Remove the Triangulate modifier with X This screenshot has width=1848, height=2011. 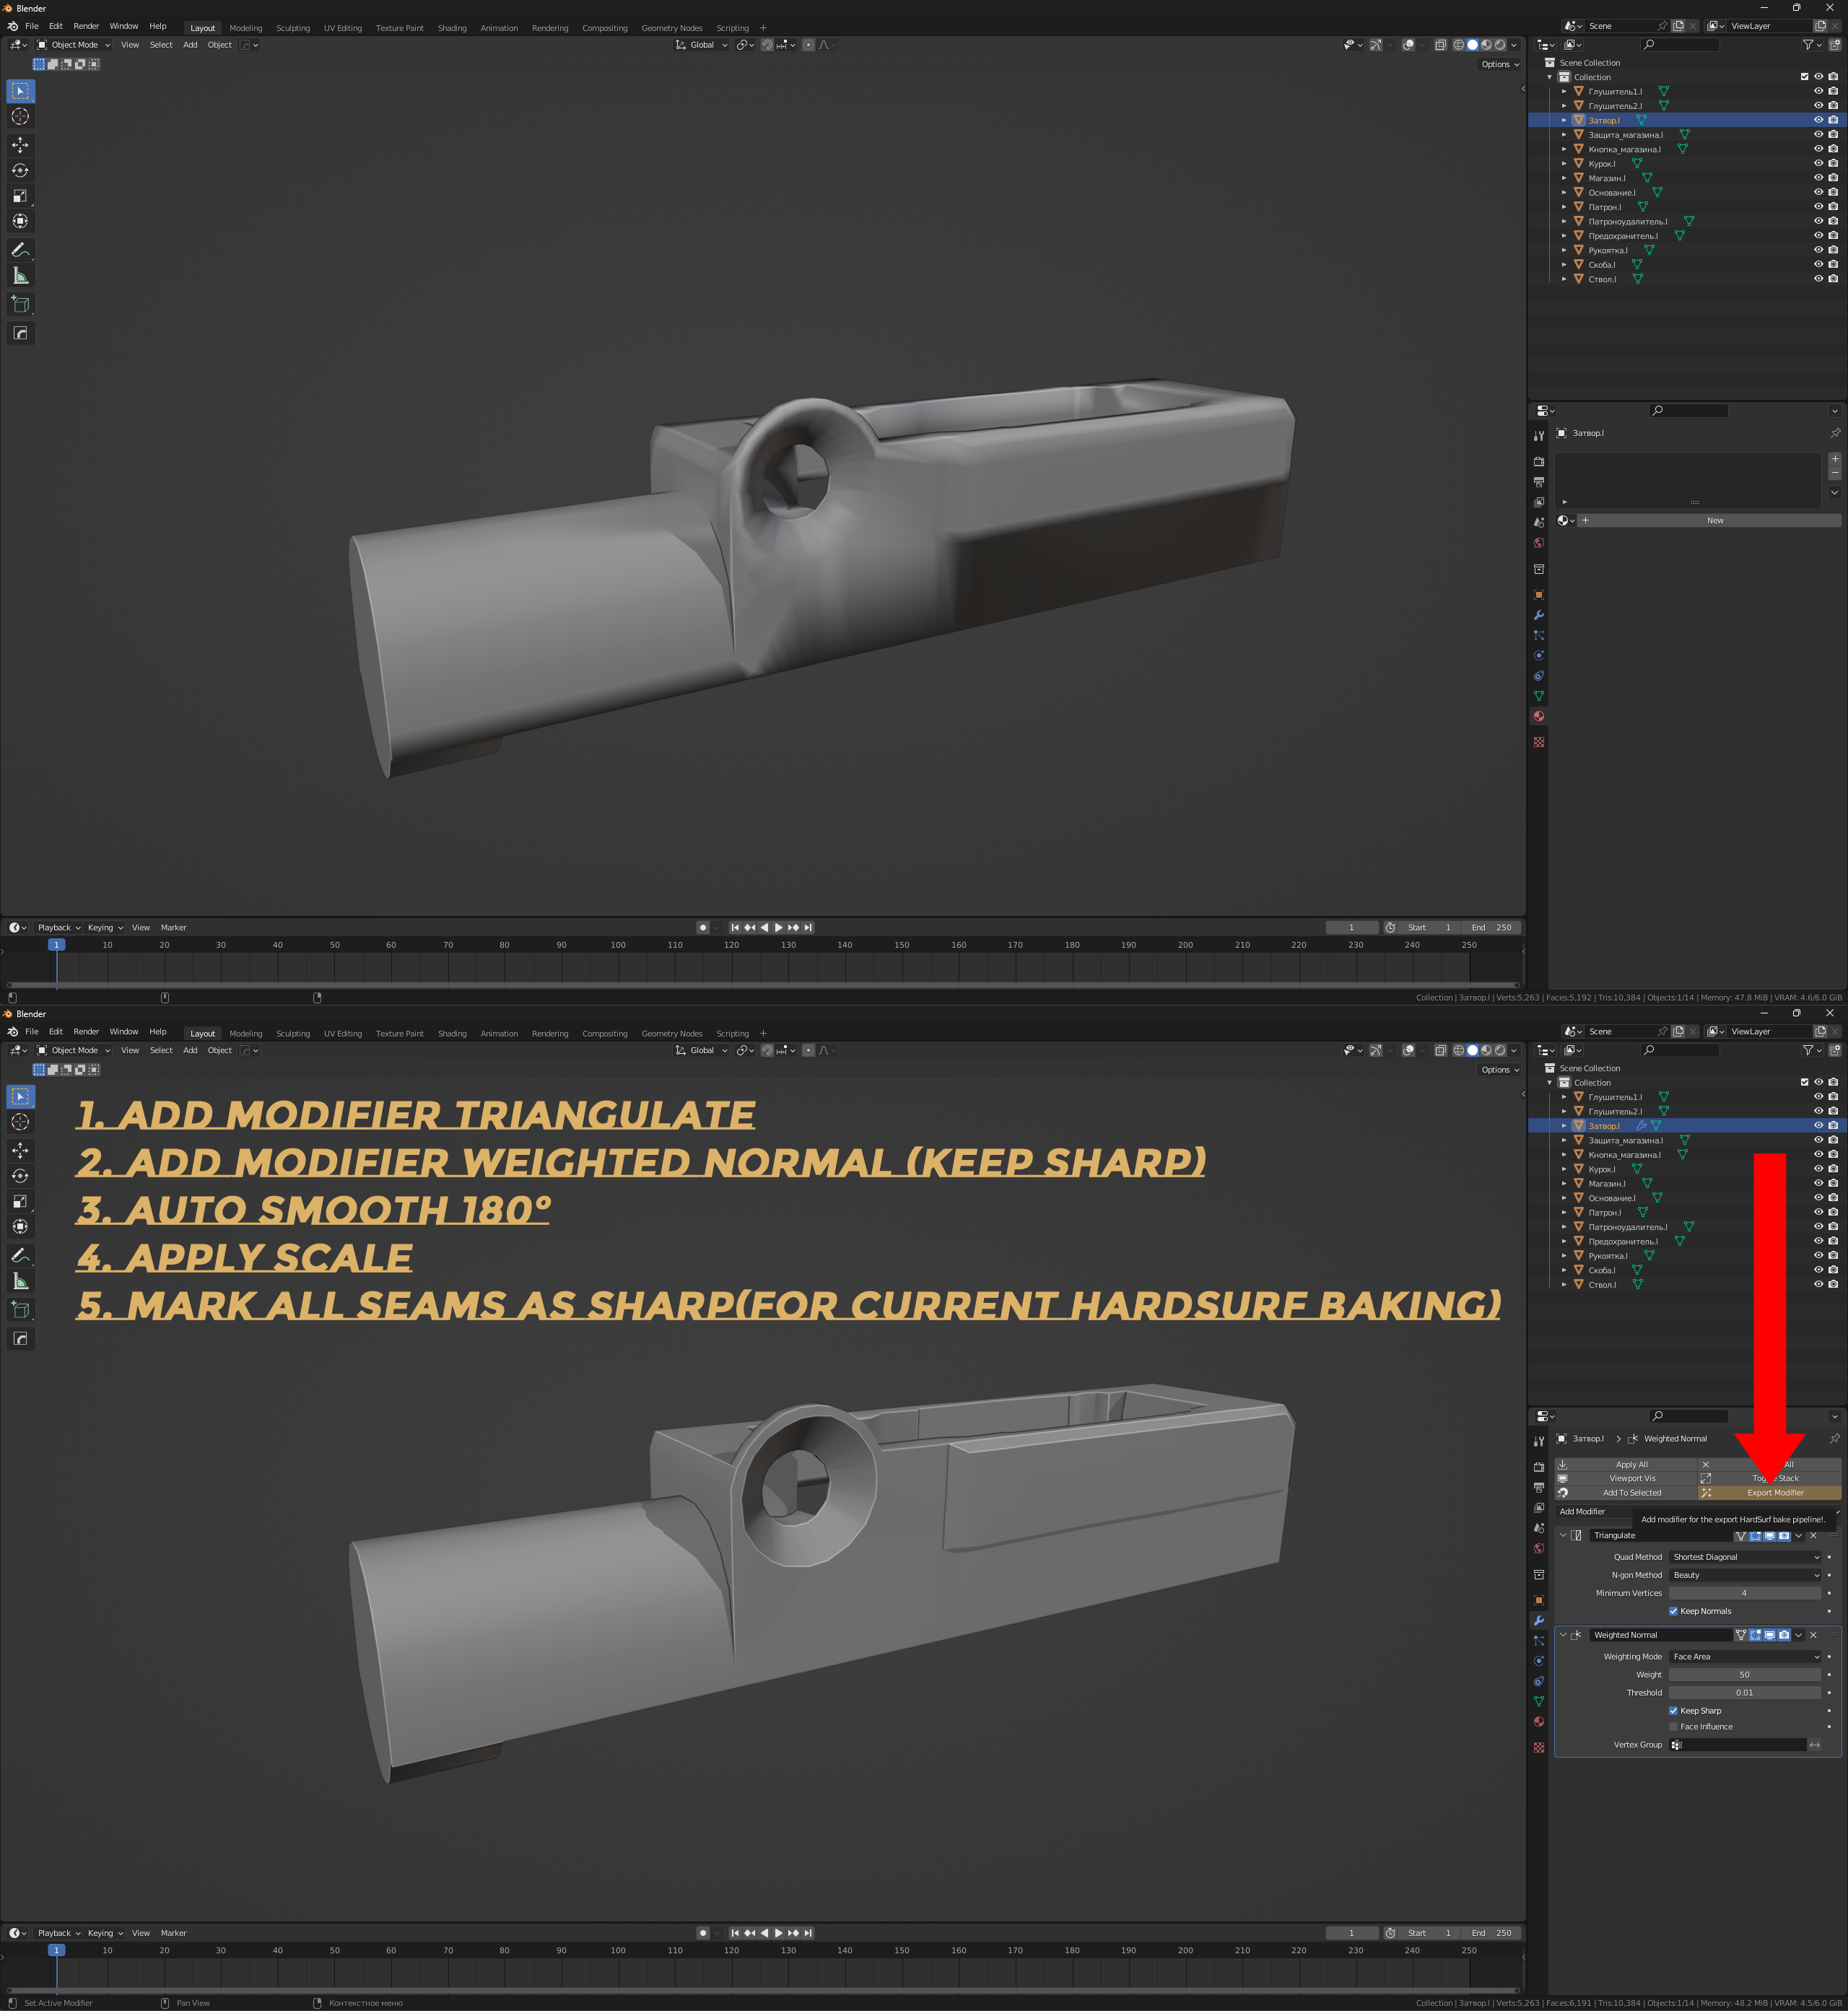click(1813, 1535)
